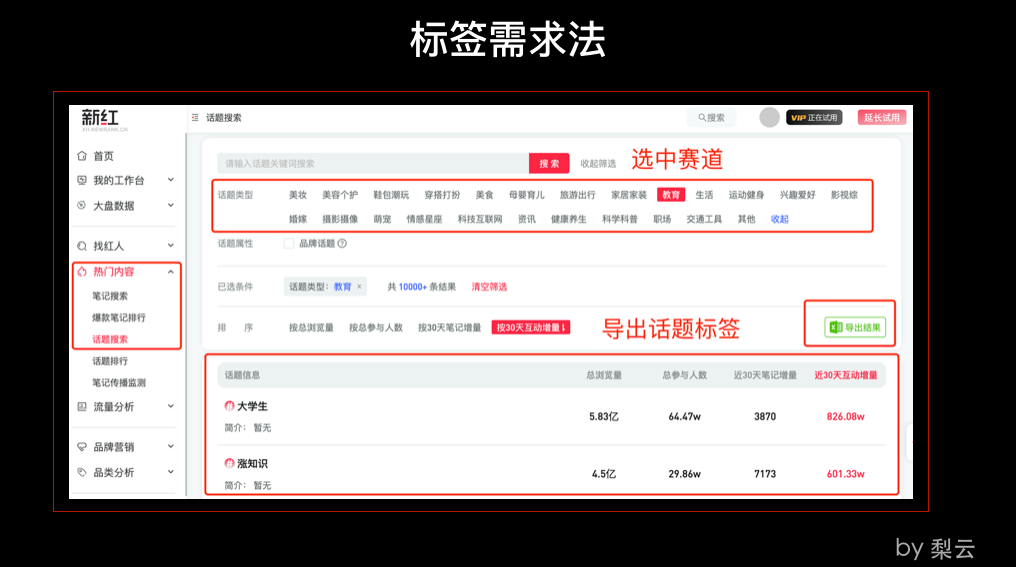Click the 热门内容 flame icon

coord(82,272)
